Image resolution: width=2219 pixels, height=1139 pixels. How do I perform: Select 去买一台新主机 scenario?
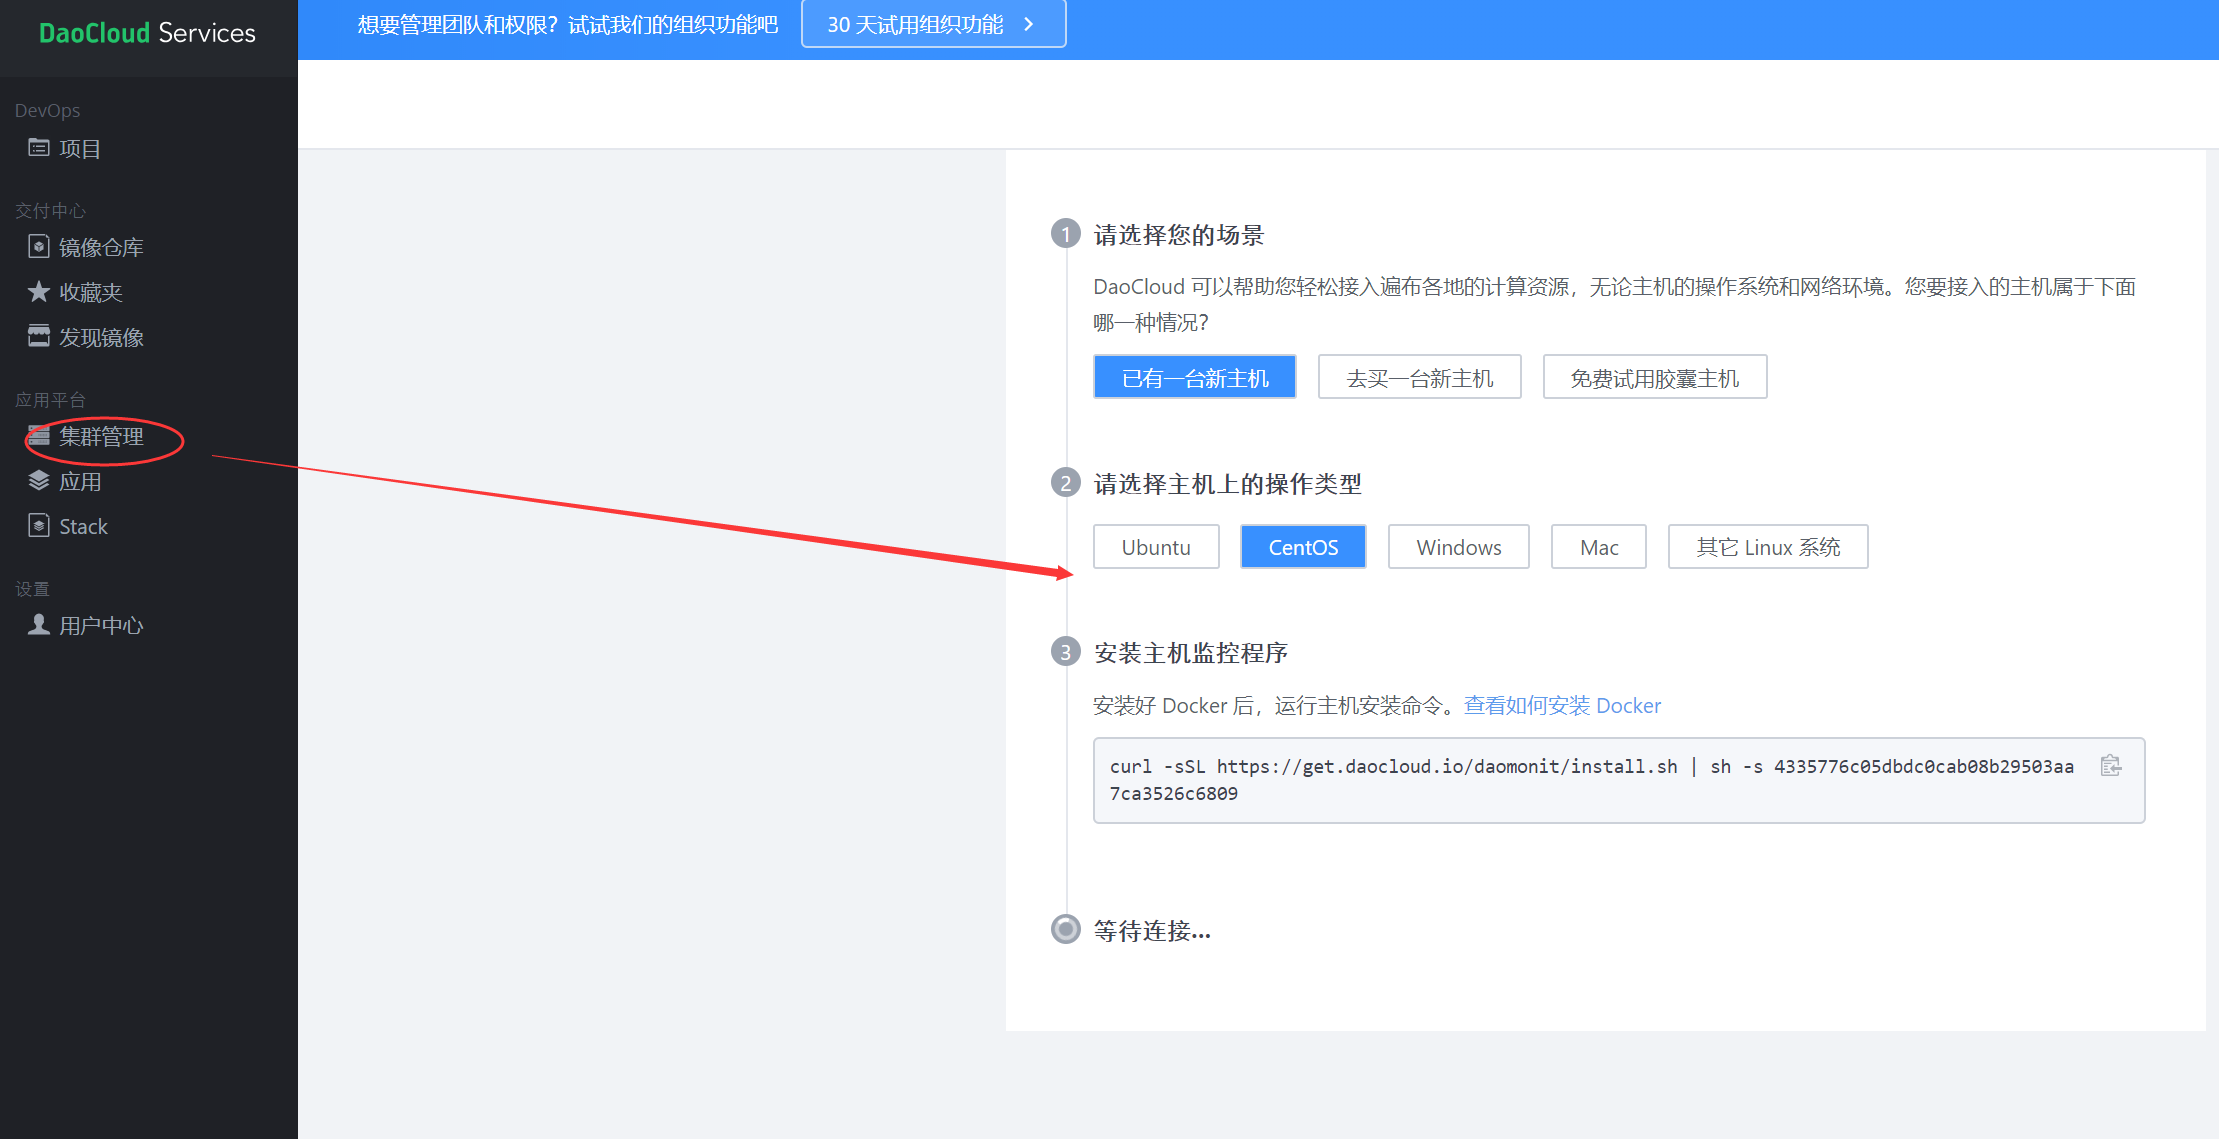pos(1419,378)
